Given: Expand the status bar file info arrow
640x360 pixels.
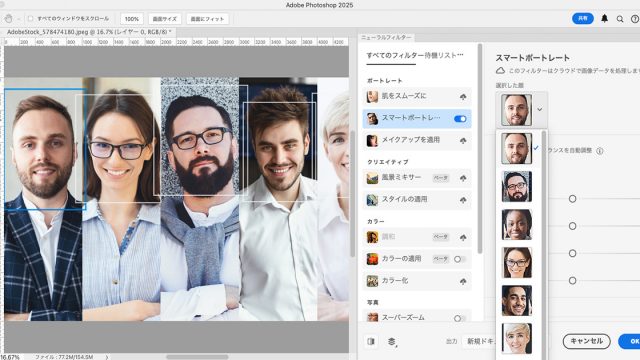Looking at the screenshot, I should (x=107, y=357).
